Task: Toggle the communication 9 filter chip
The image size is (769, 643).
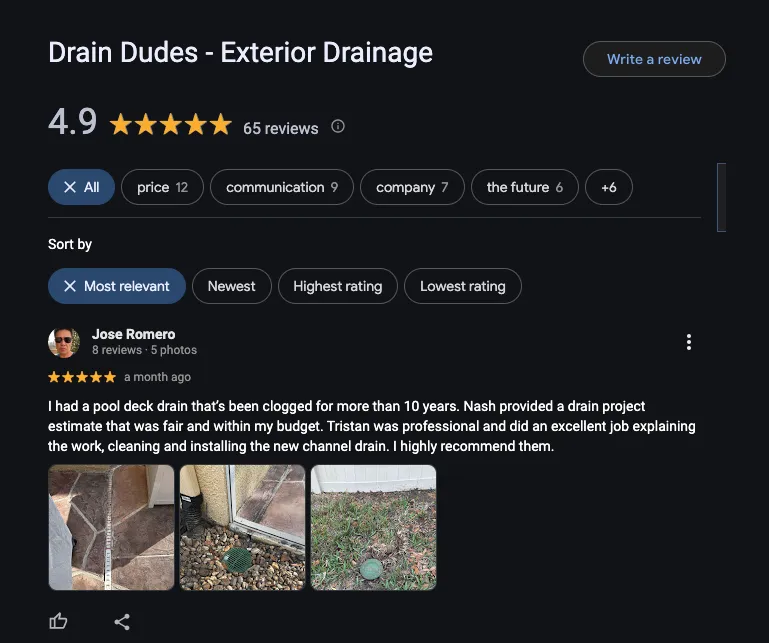Action: (282, 187)
